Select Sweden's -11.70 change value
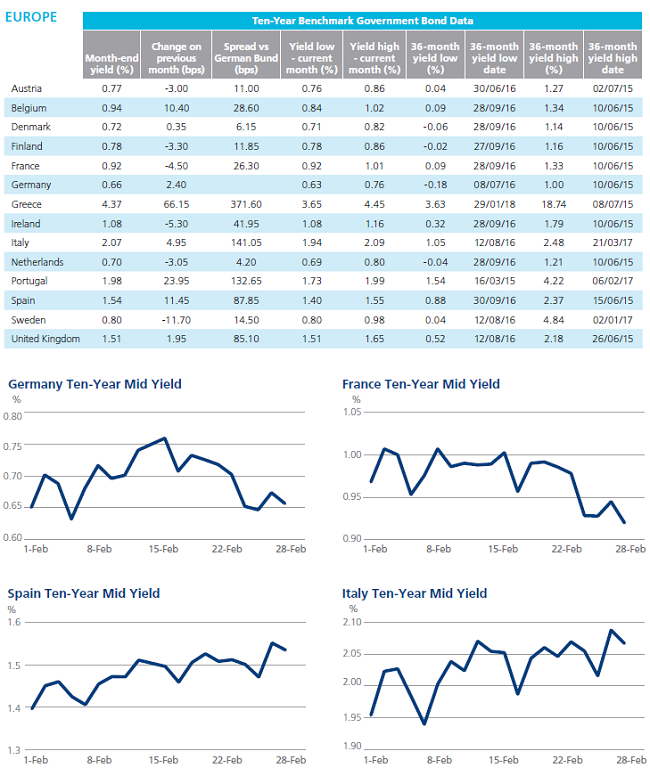This screenshot has width=650, height=784. pos(176,320)
